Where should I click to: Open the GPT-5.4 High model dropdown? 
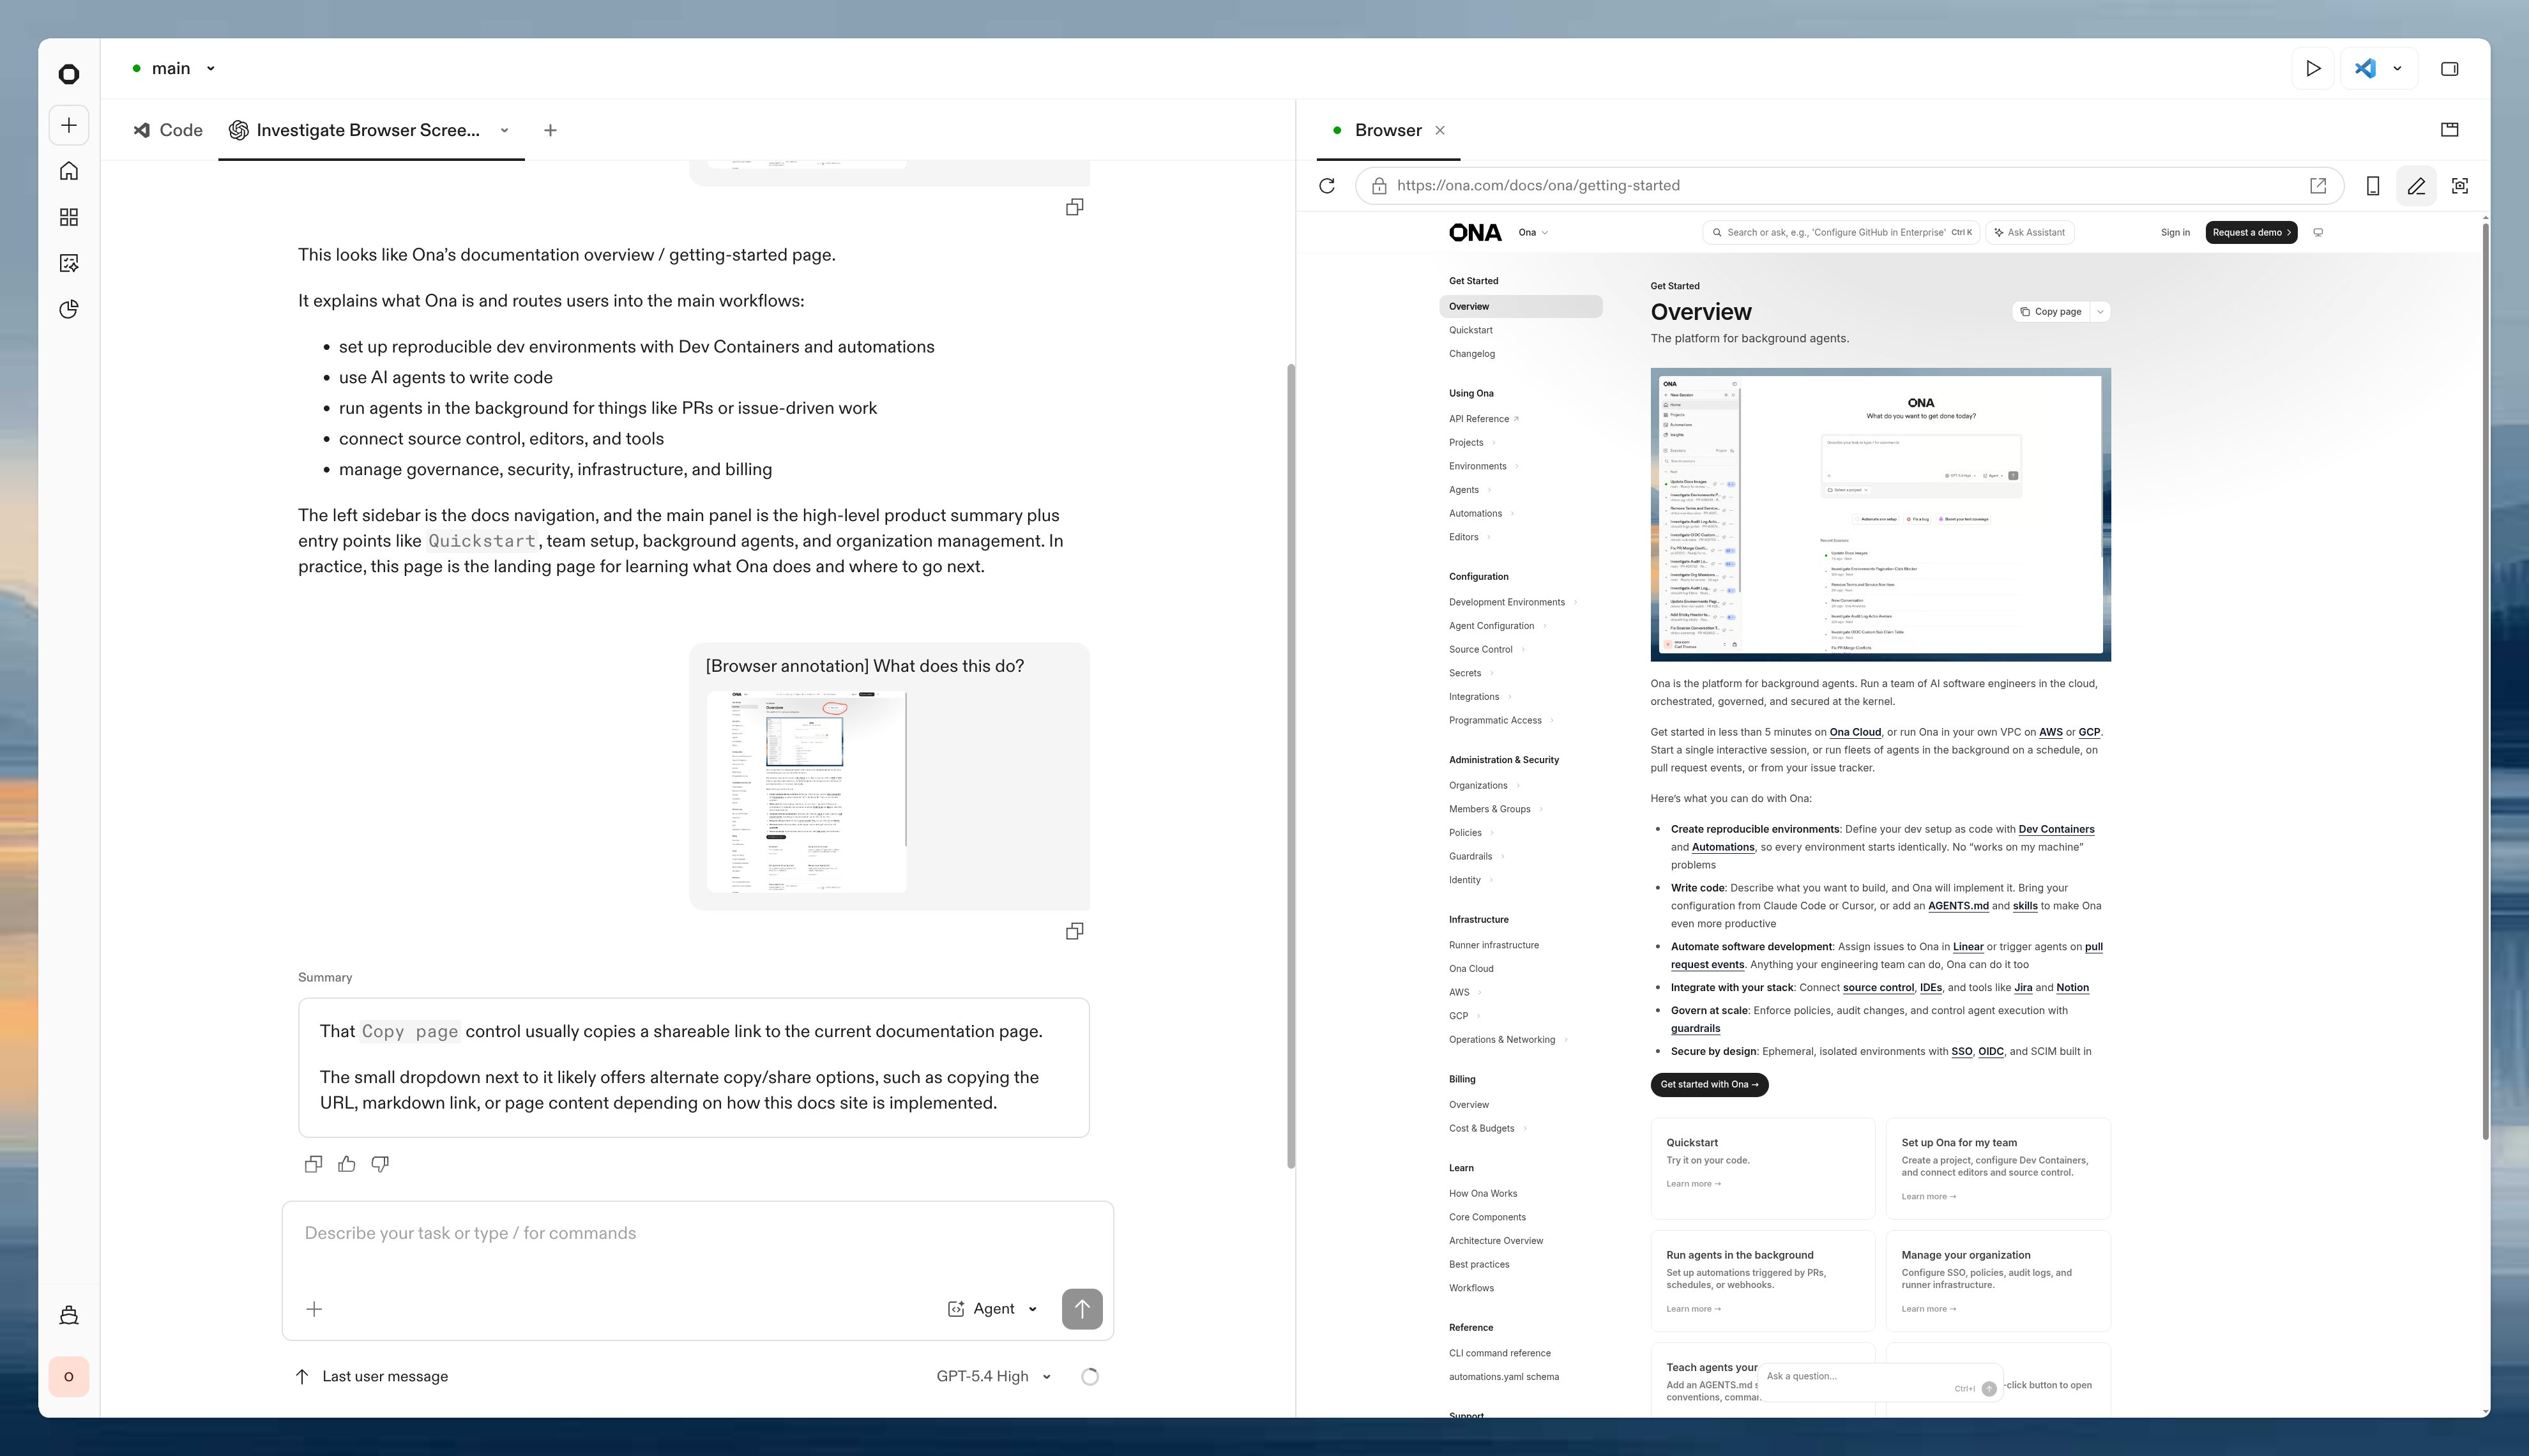coord(993,1377)
